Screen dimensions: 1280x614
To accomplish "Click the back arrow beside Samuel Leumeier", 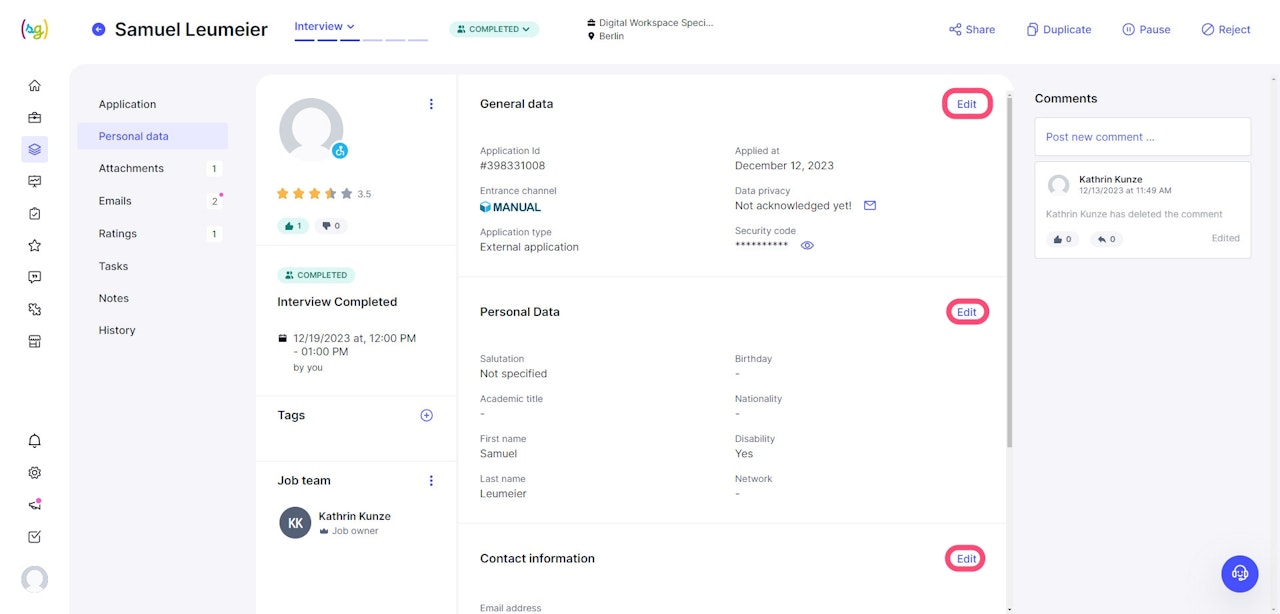I will tap(98, 29).
